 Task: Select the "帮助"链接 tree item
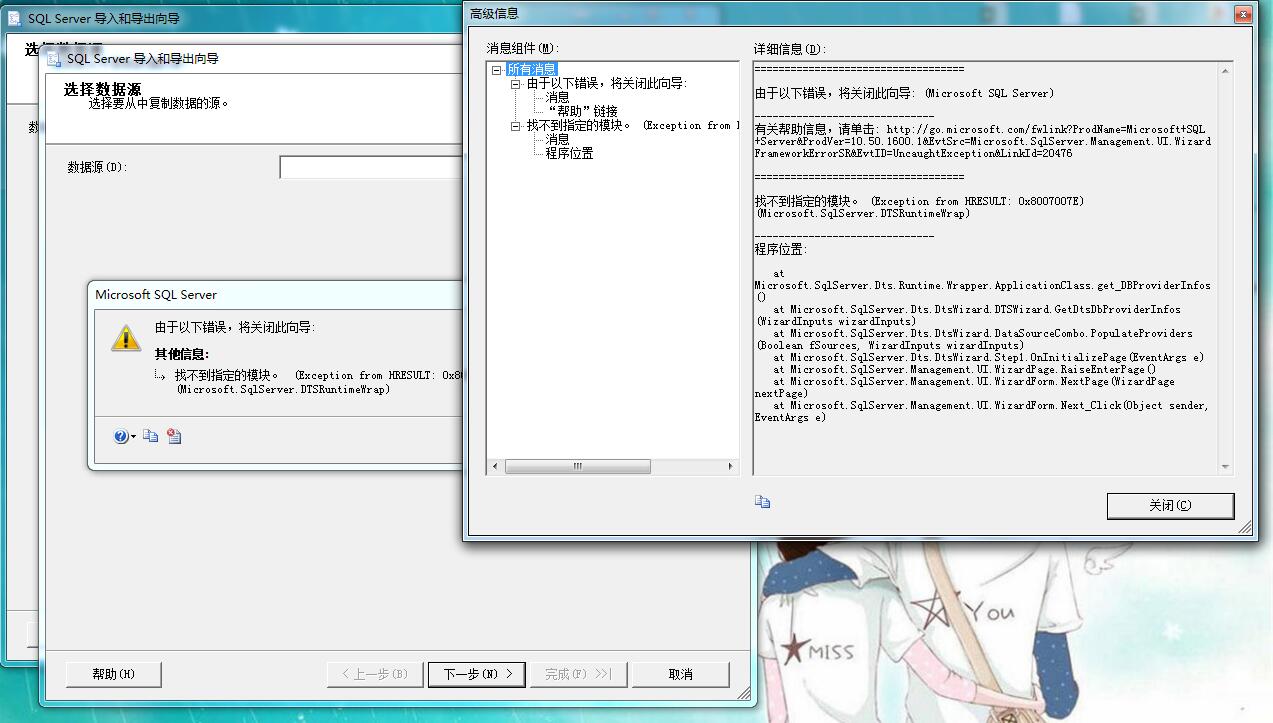coord(582,112)
